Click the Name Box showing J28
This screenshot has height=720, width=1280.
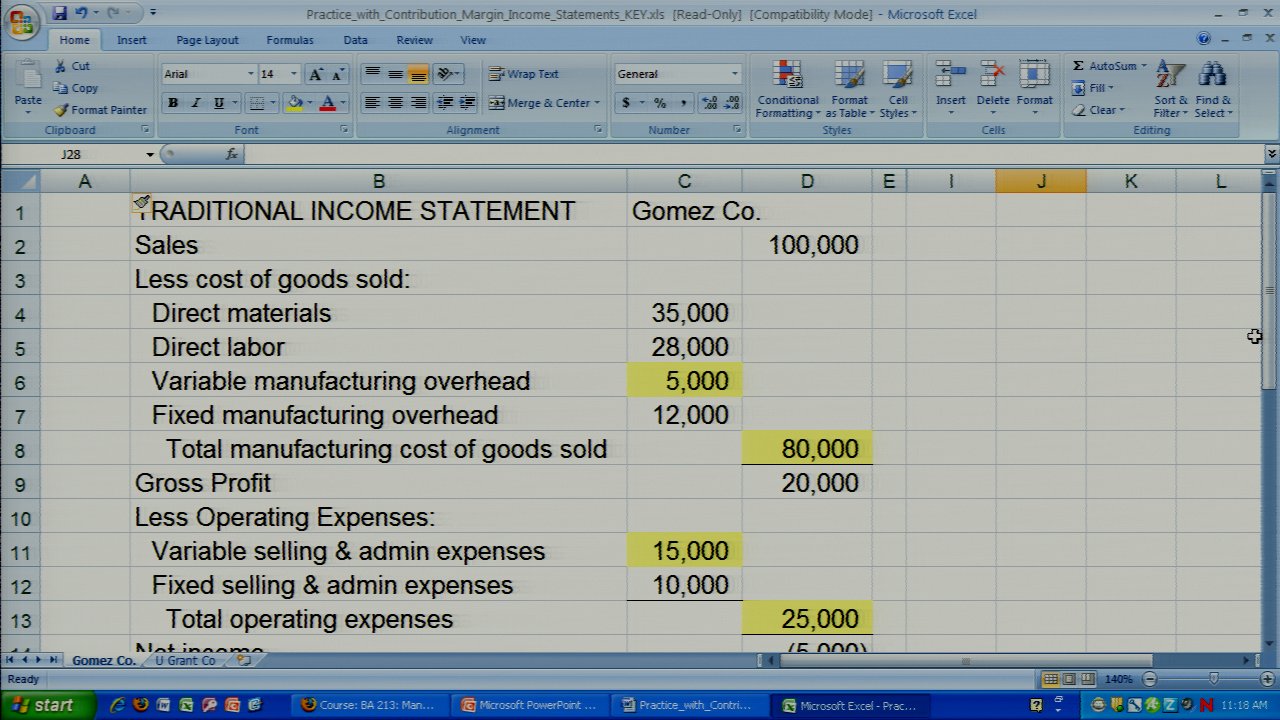tap(100, 154)
